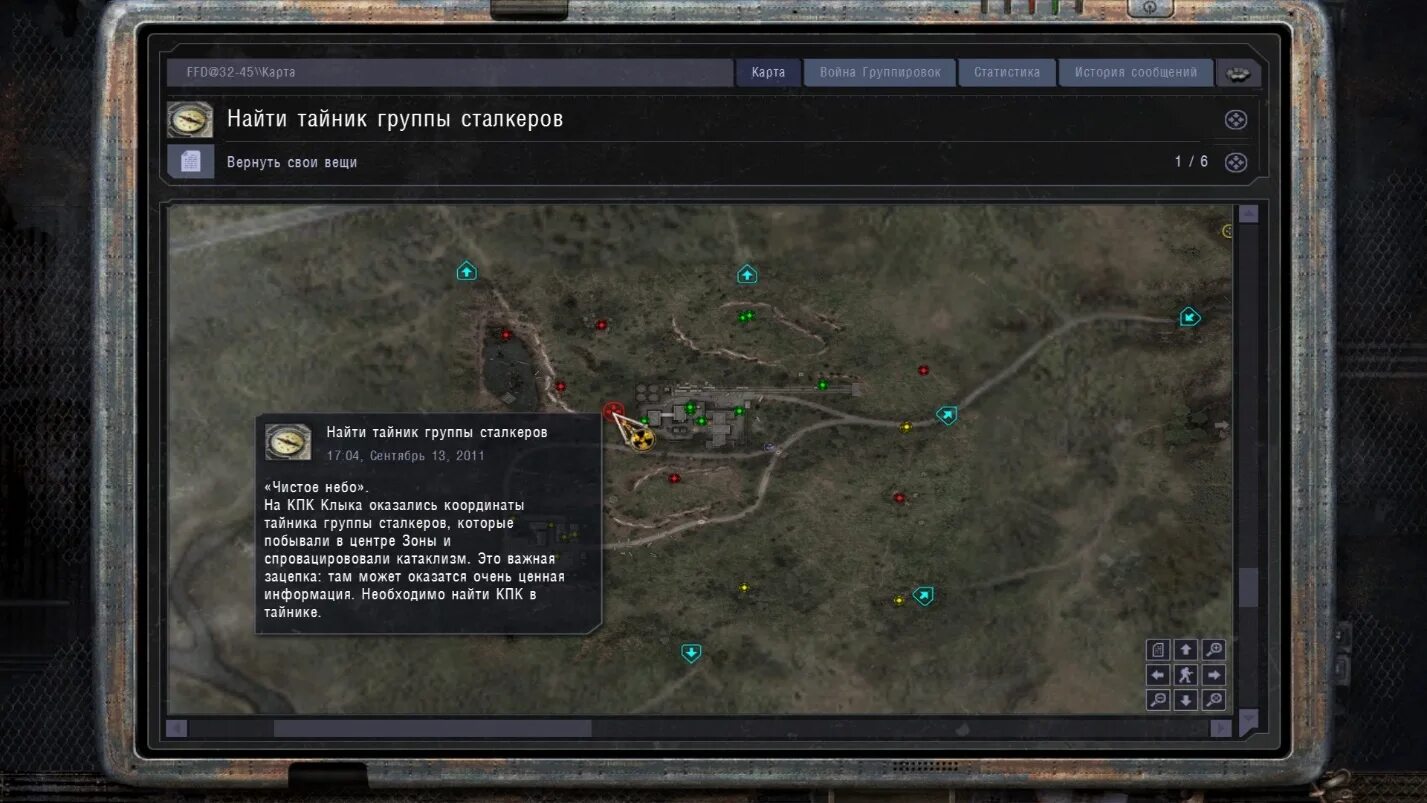Click tooltip title Найти тайник группы сталкеров

tap(437, 432)
